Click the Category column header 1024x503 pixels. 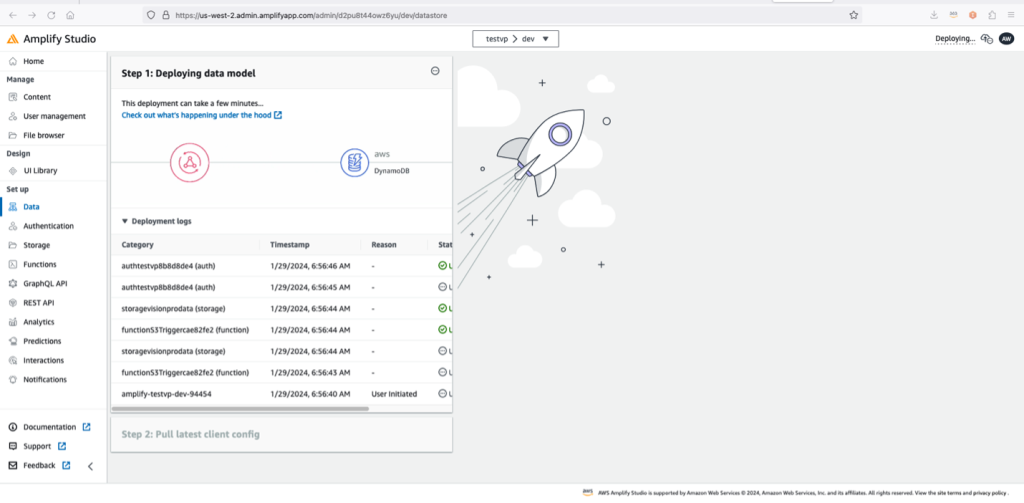tap(138, 245)
